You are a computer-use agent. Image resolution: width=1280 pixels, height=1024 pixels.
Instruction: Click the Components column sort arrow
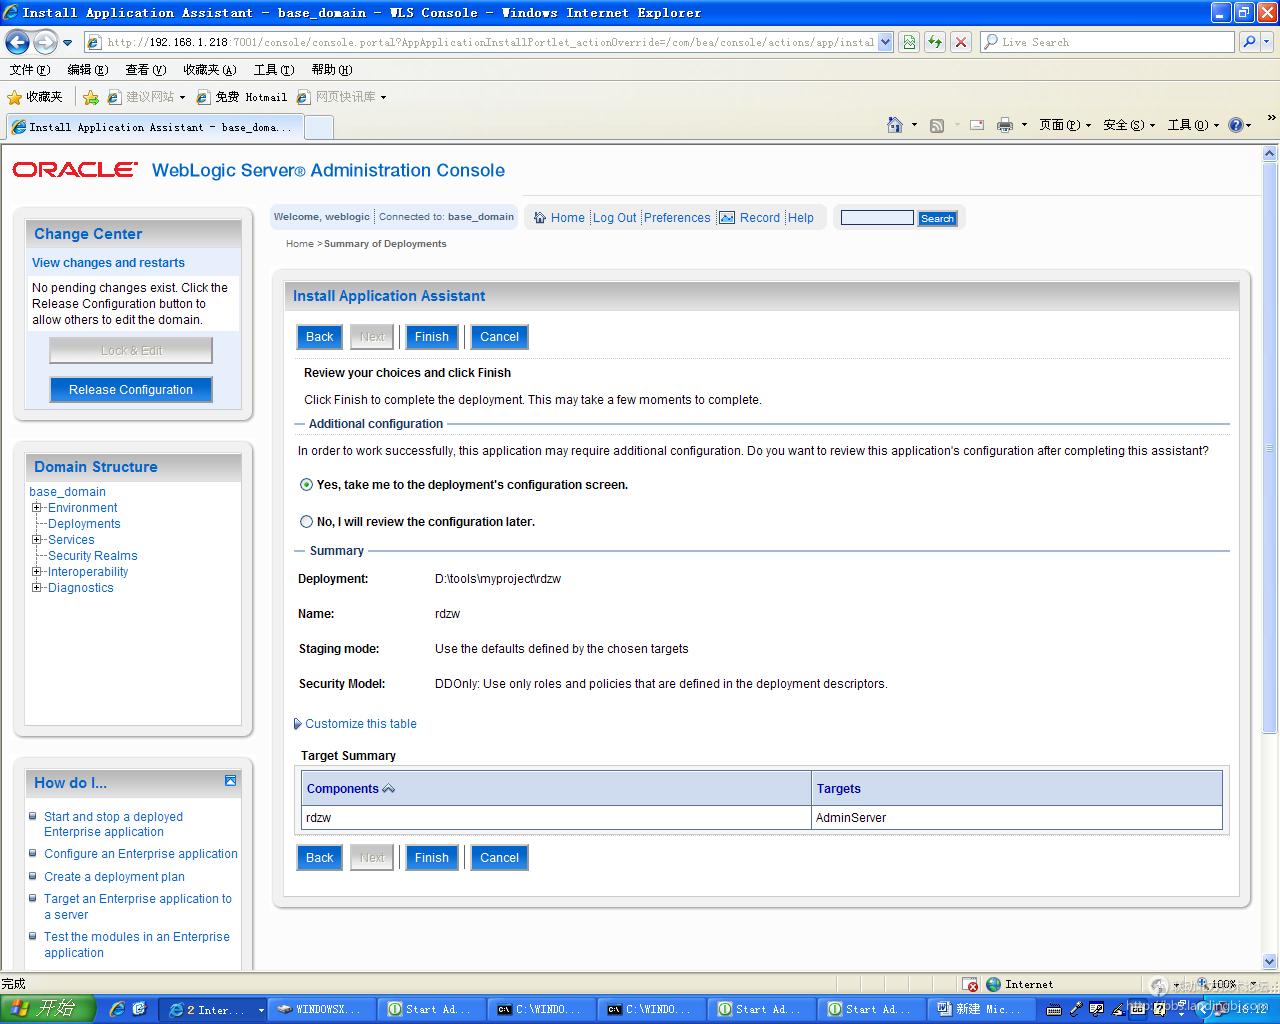click(x=389, y=789)
